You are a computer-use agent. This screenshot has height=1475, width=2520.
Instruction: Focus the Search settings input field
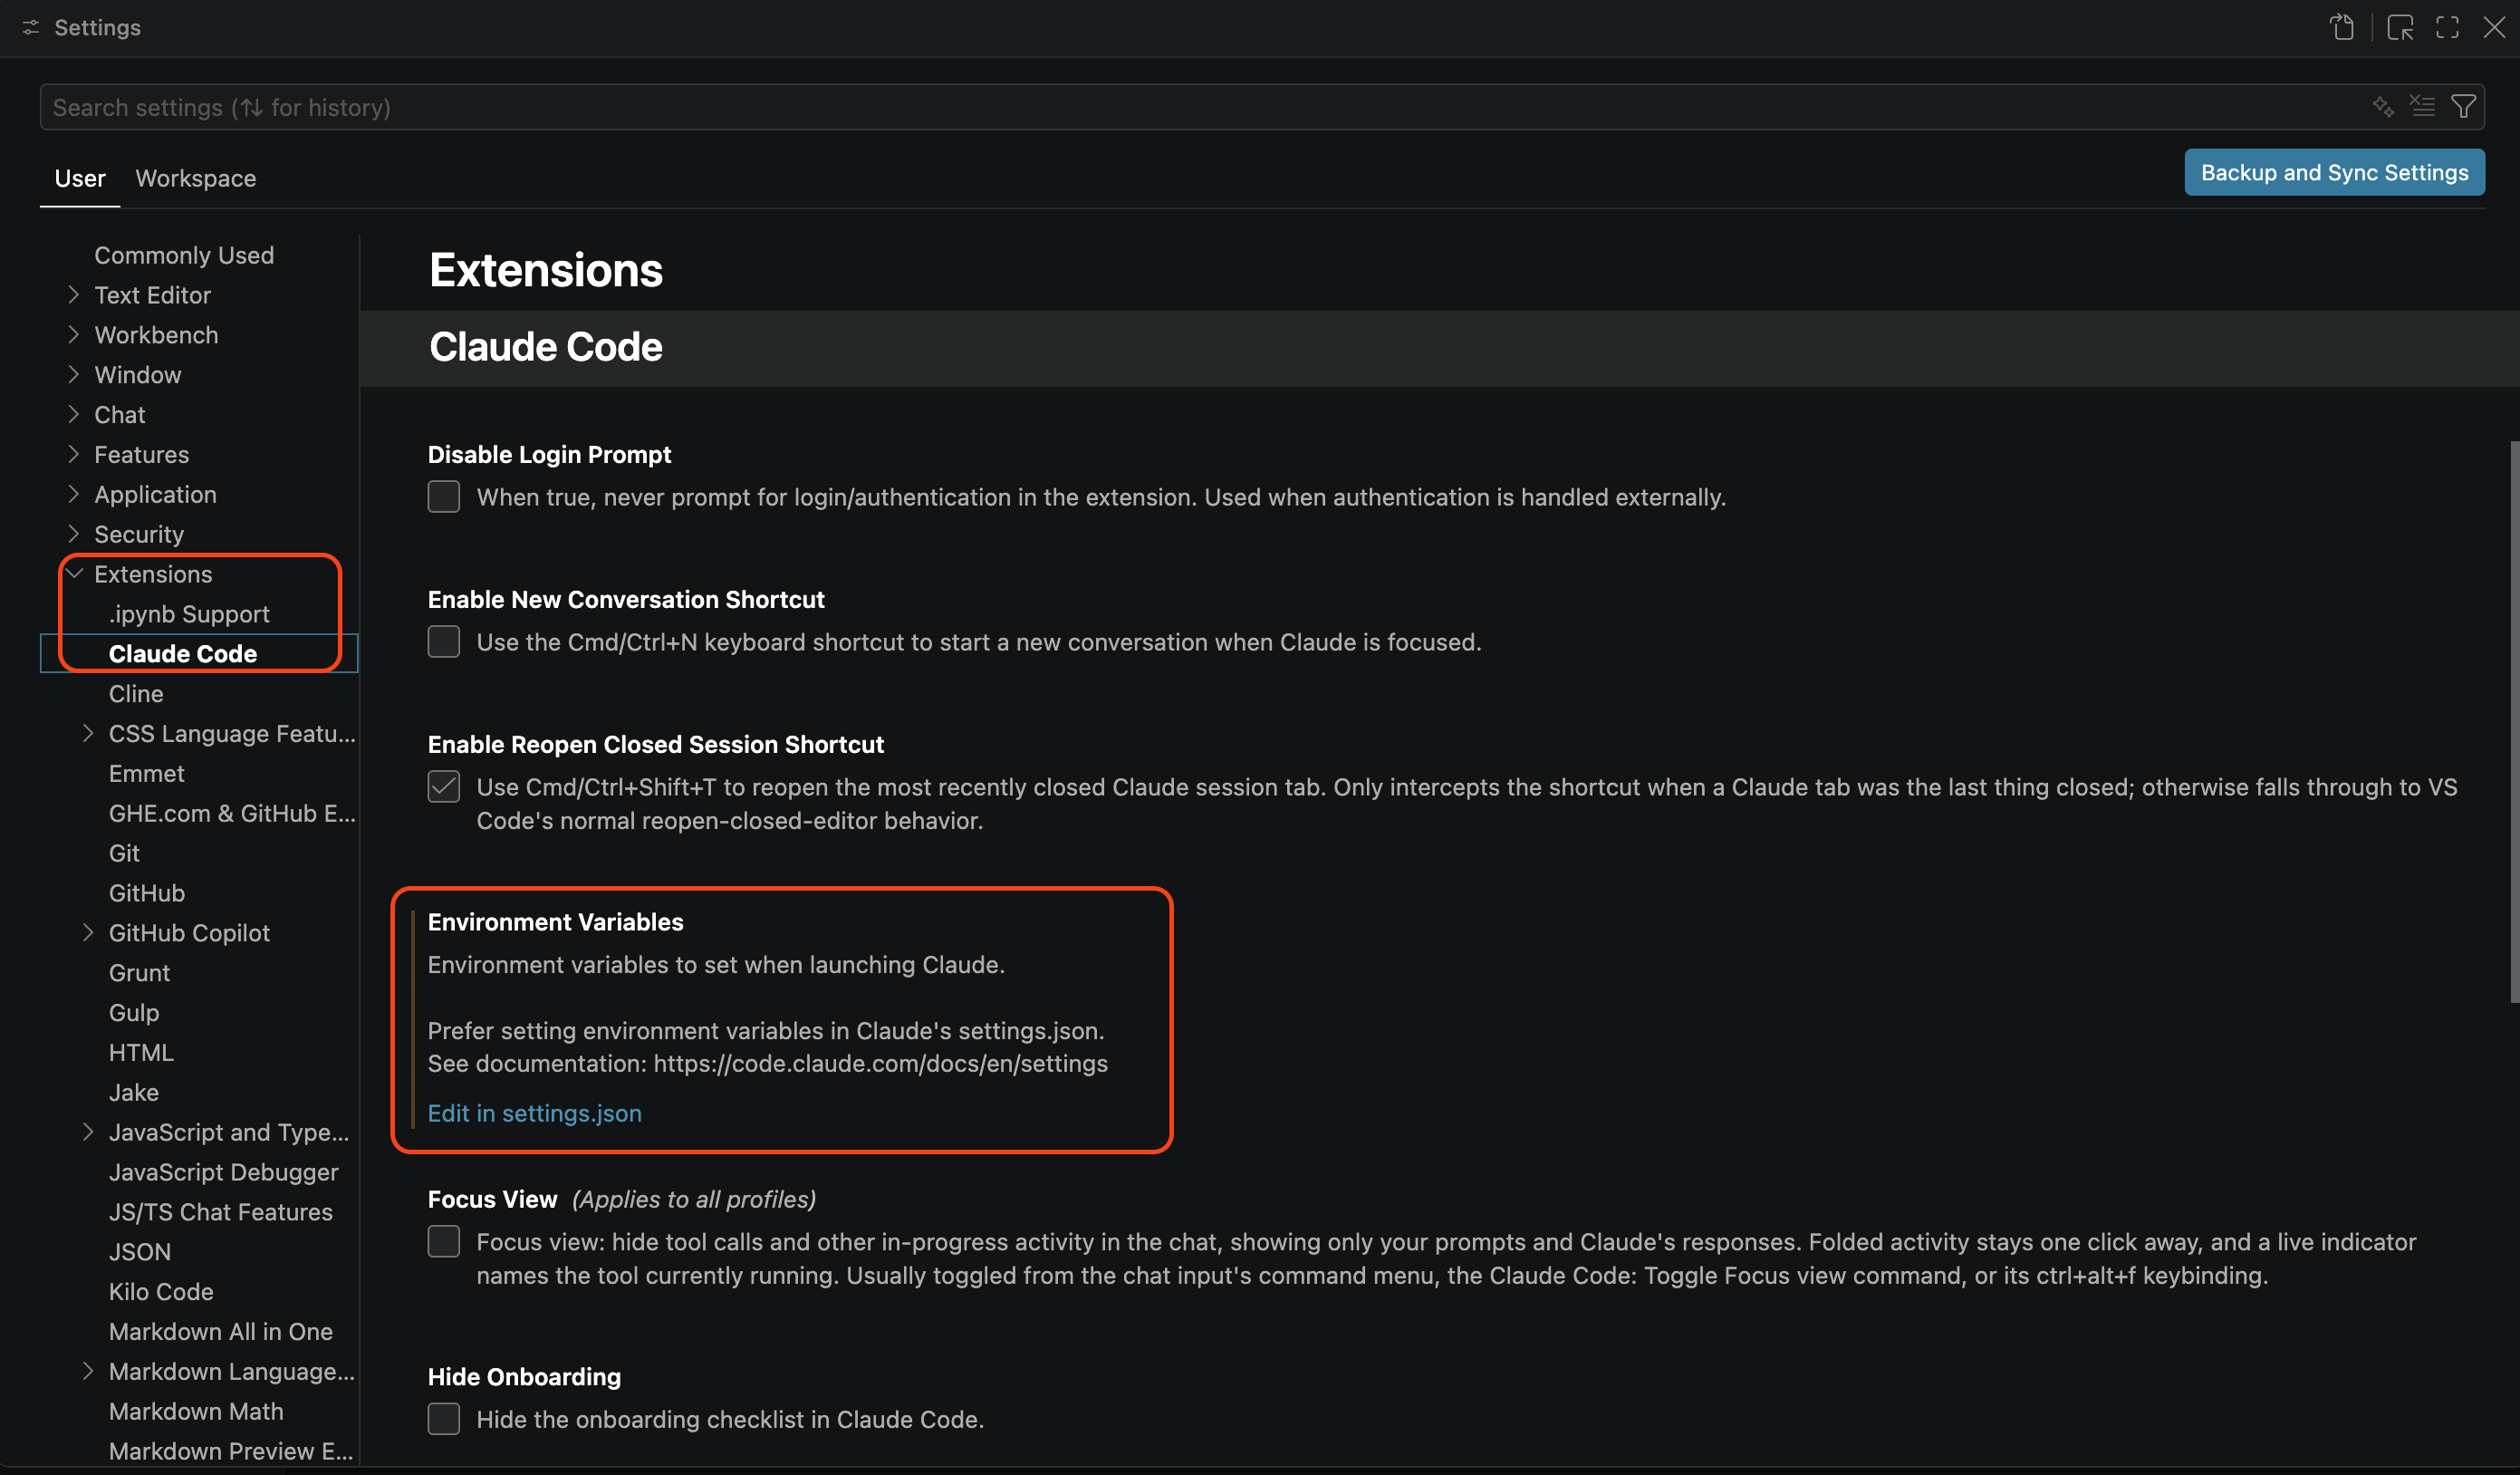(x=1200, y=107)
